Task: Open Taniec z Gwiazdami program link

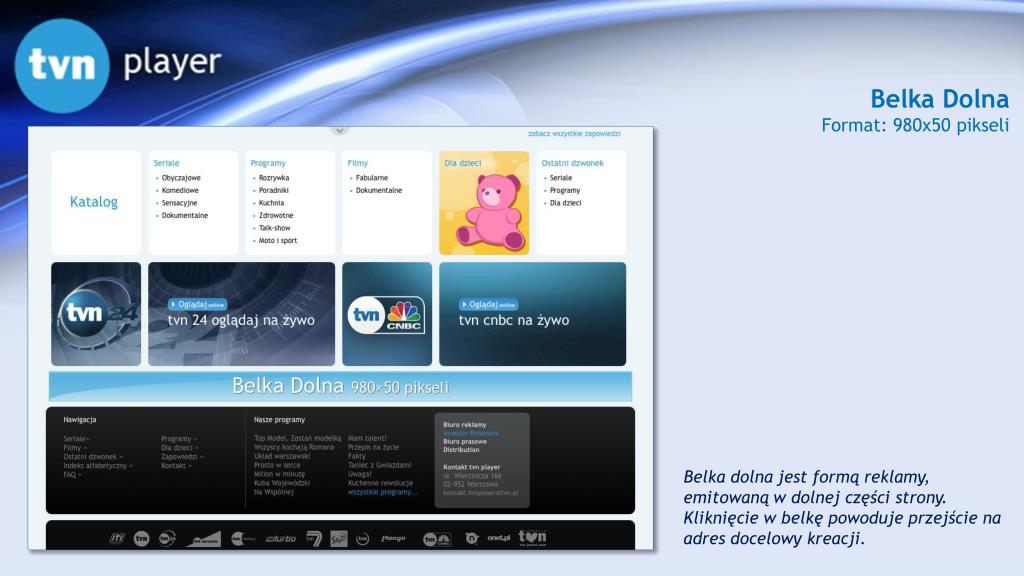Action: tap(379, 465)
